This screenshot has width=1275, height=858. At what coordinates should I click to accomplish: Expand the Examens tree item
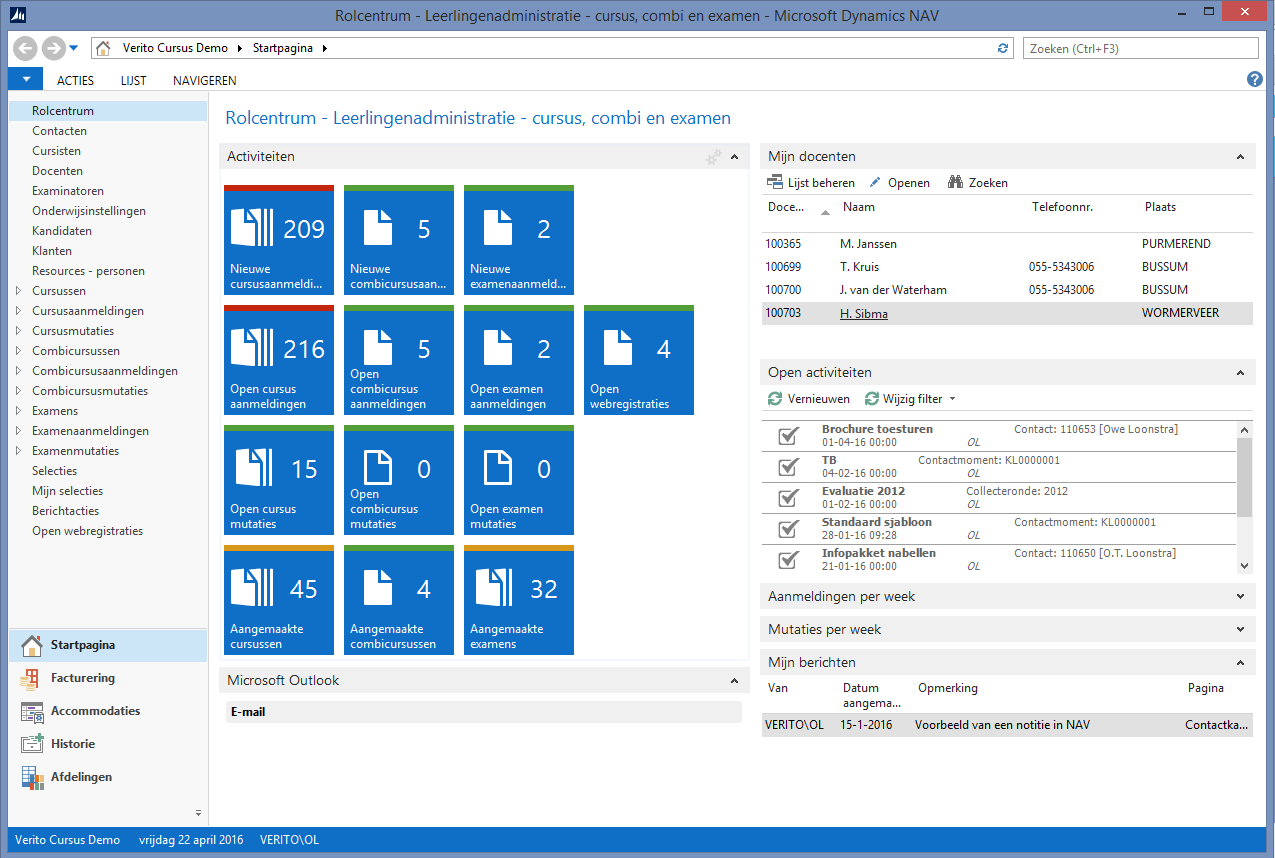pos(18,411)
